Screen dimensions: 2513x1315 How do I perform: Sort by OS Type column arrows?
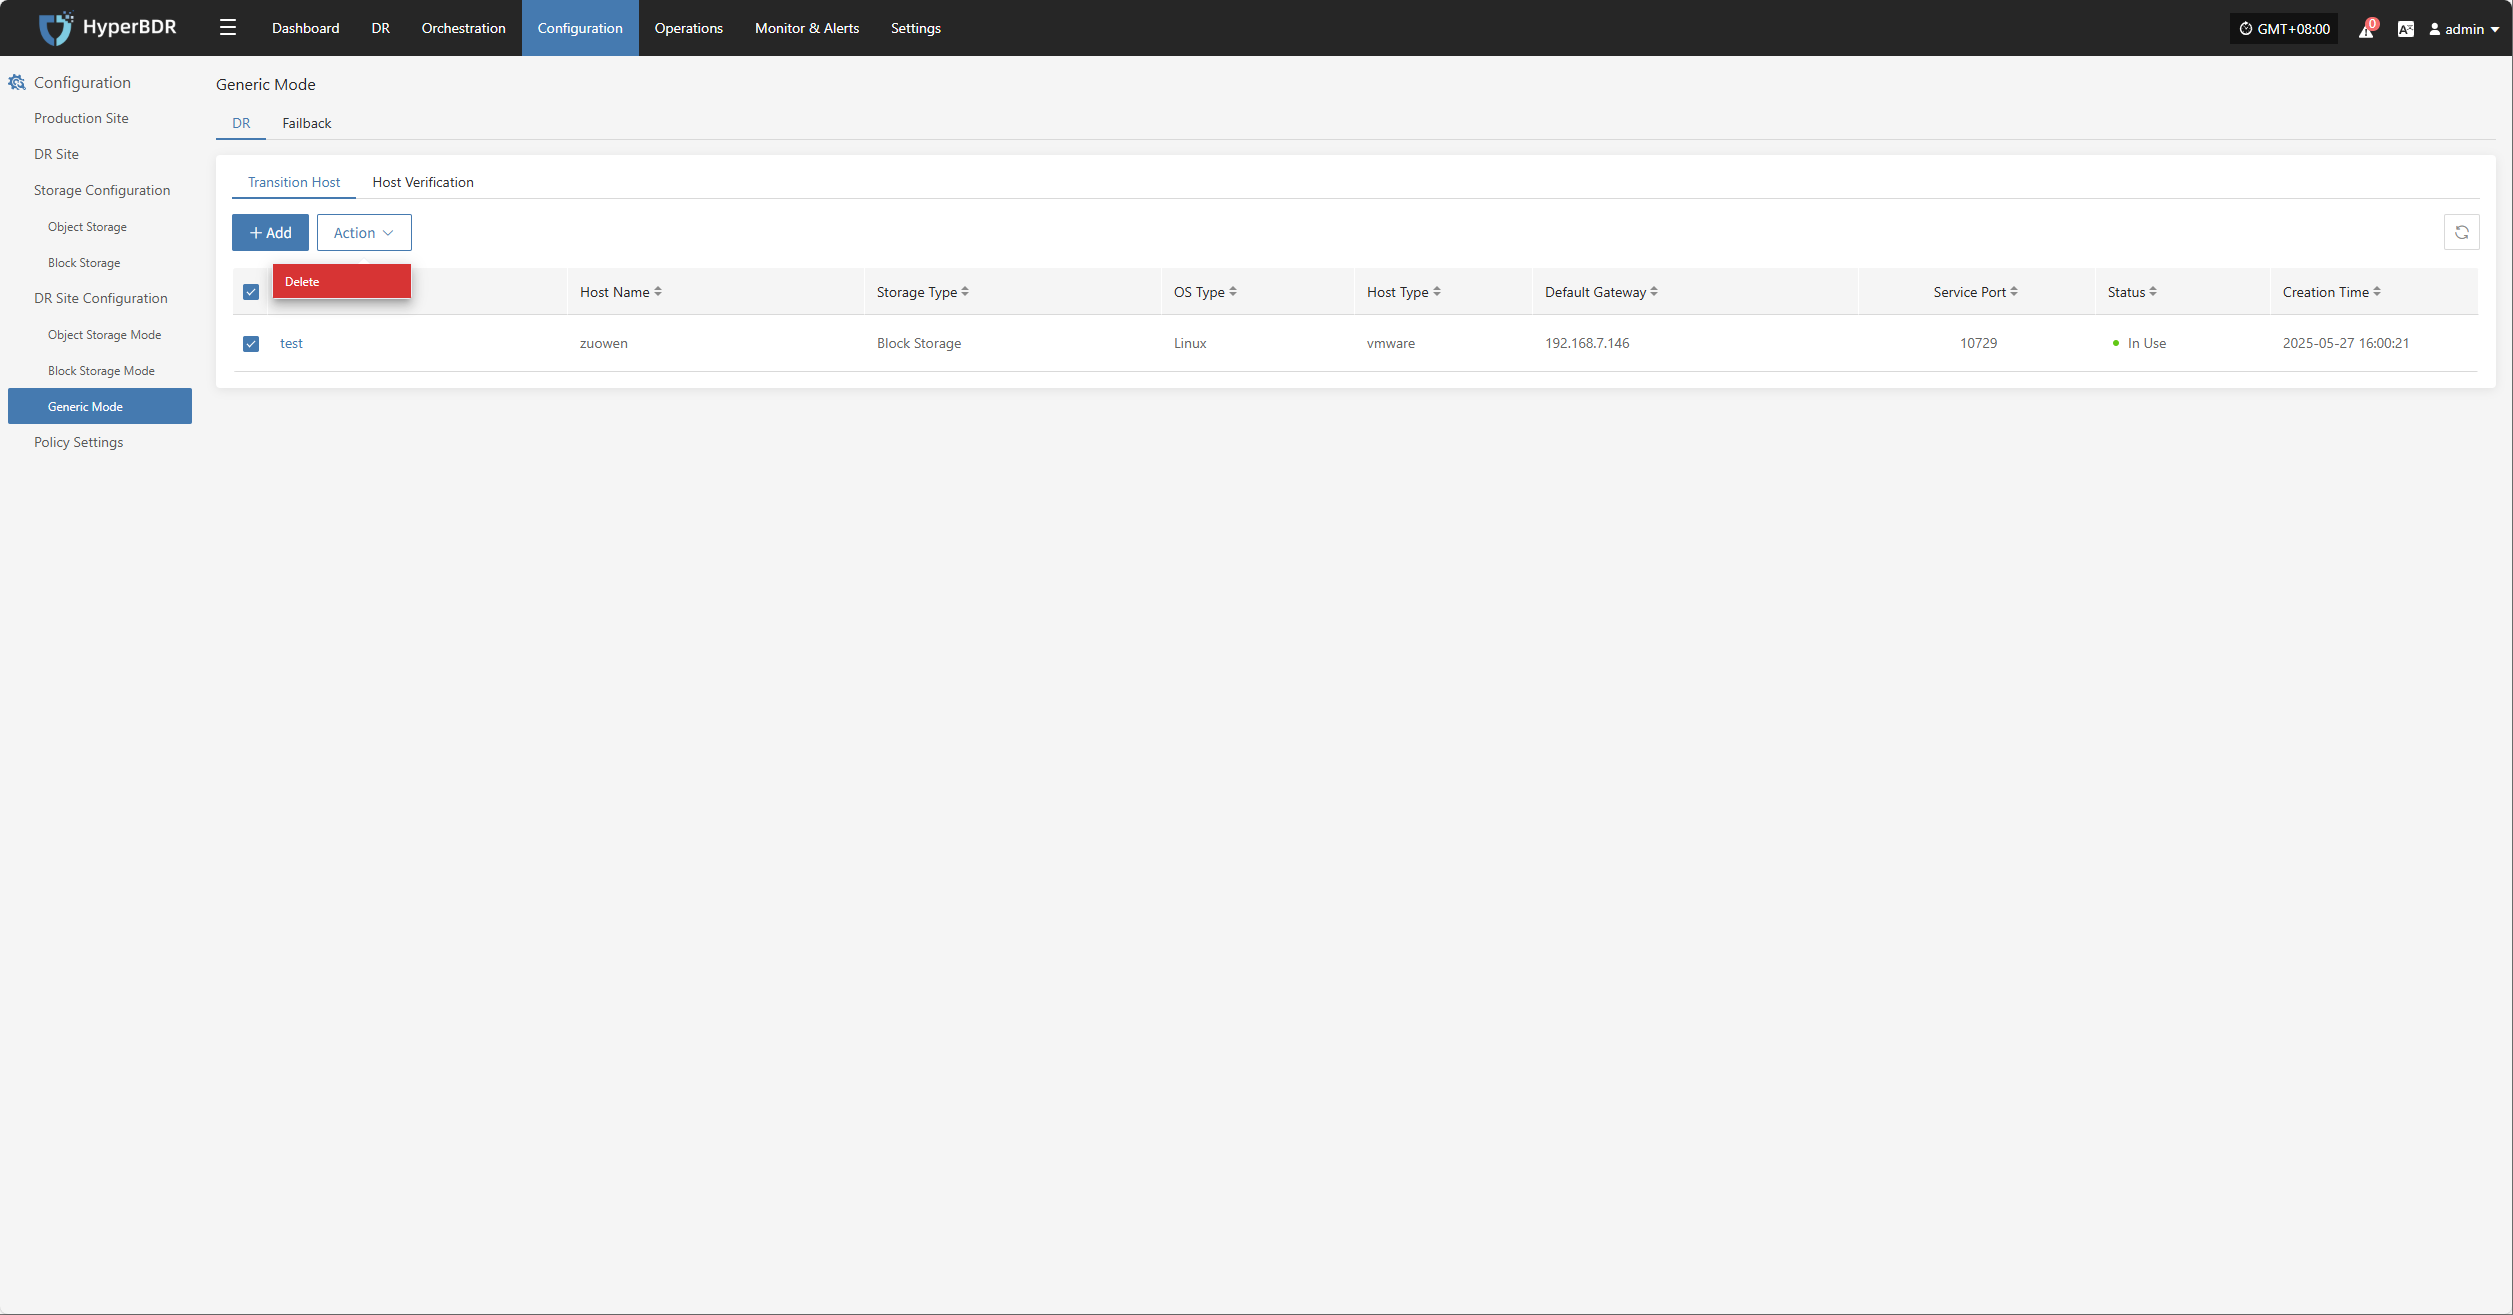[1233, 292]
